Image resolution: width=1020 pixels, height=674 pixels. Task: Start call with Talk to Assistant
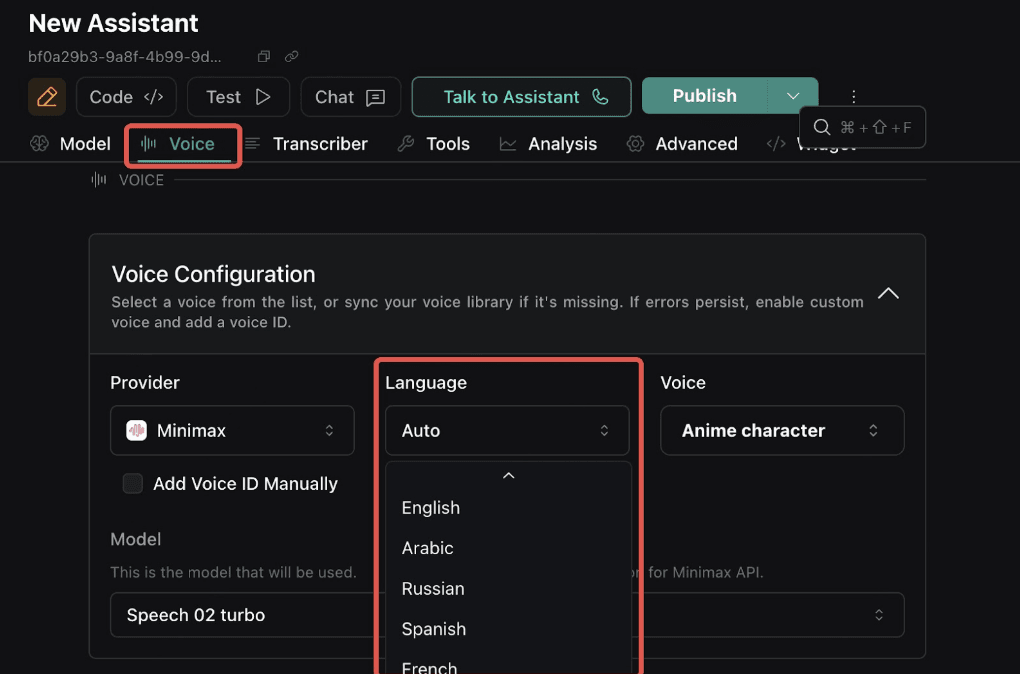coord(521,97)
